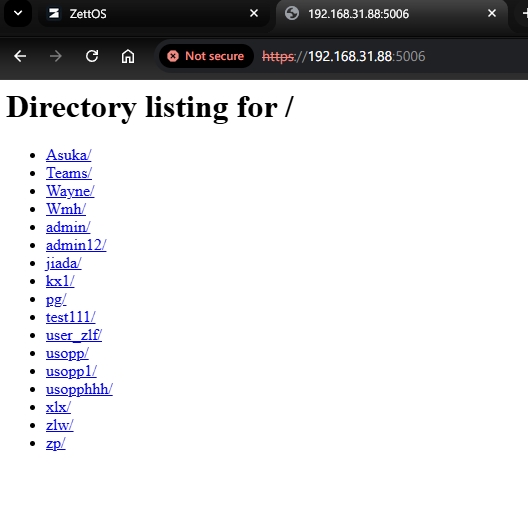Open the test111/ directory

pyautogui.click(x=71, y=317)
